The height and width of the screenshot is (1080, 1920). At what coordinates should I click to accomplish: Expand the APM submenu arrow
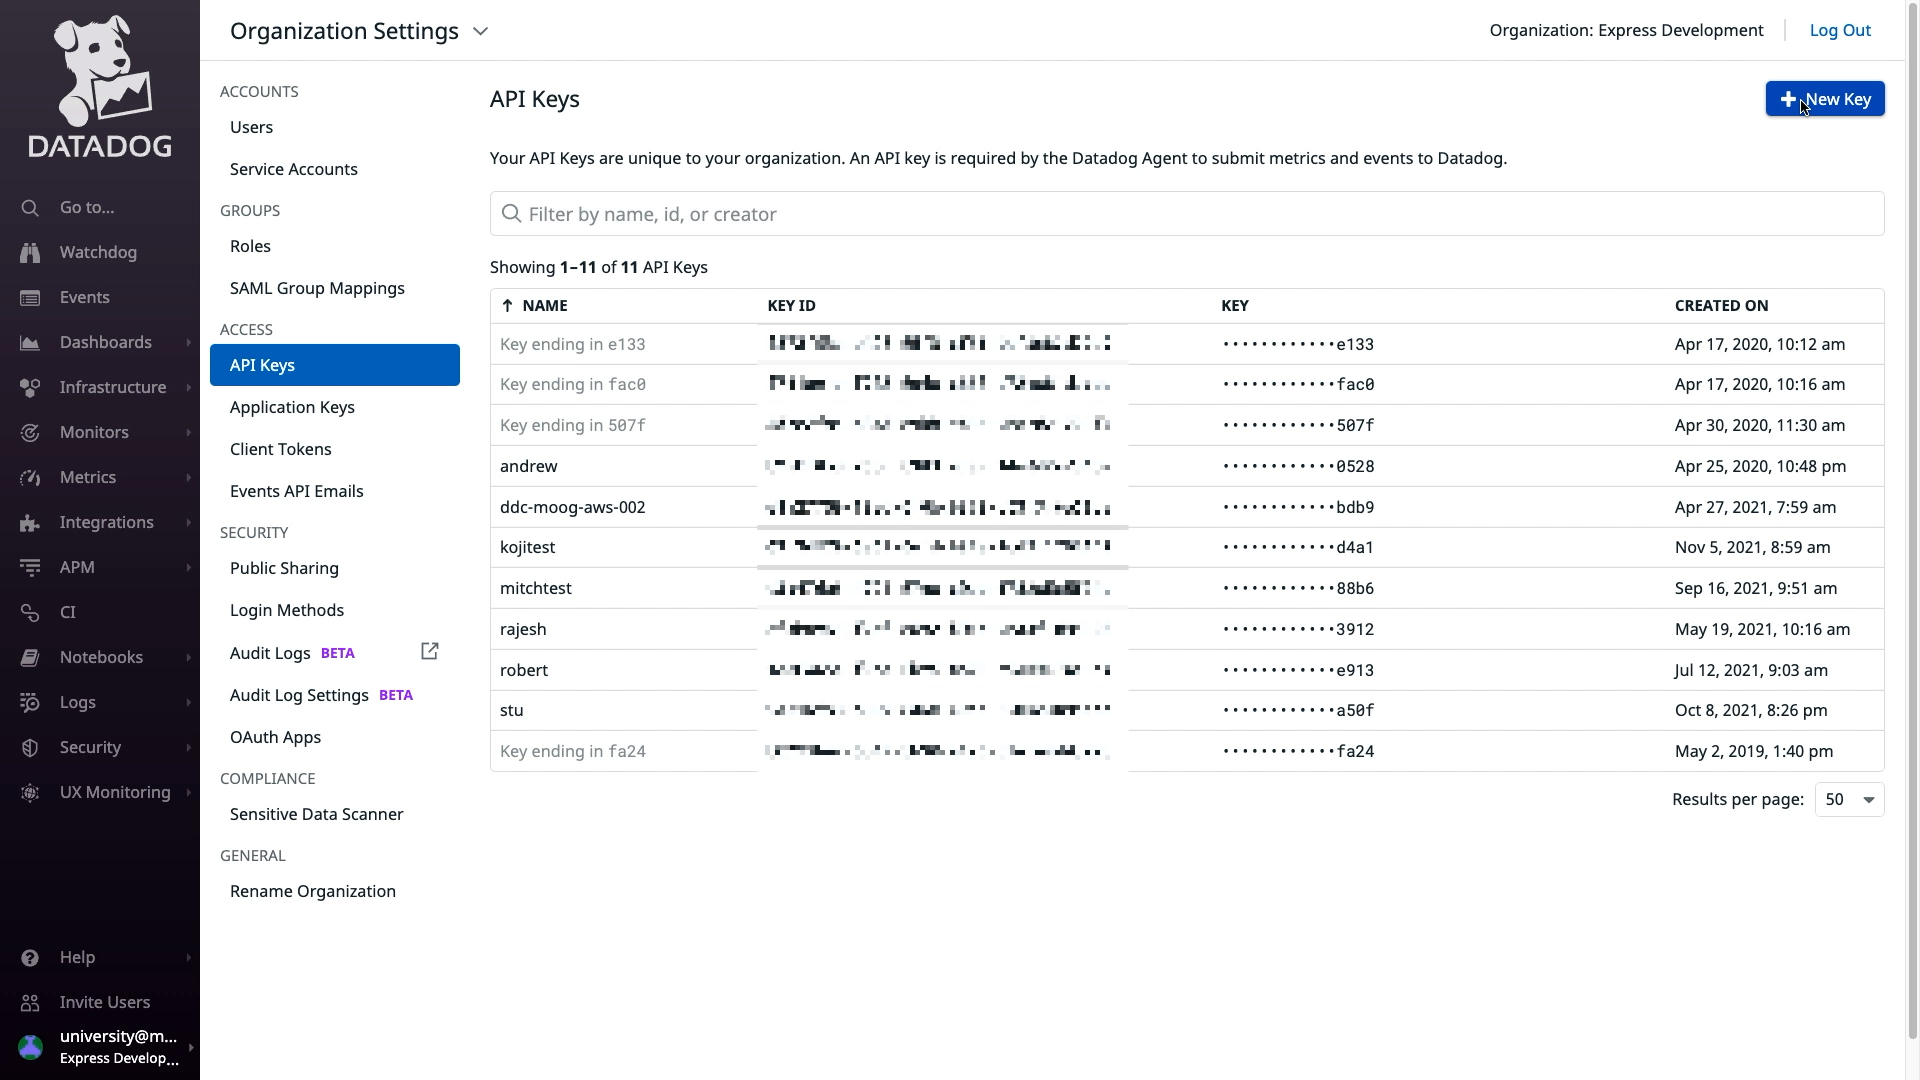(188, 568)
